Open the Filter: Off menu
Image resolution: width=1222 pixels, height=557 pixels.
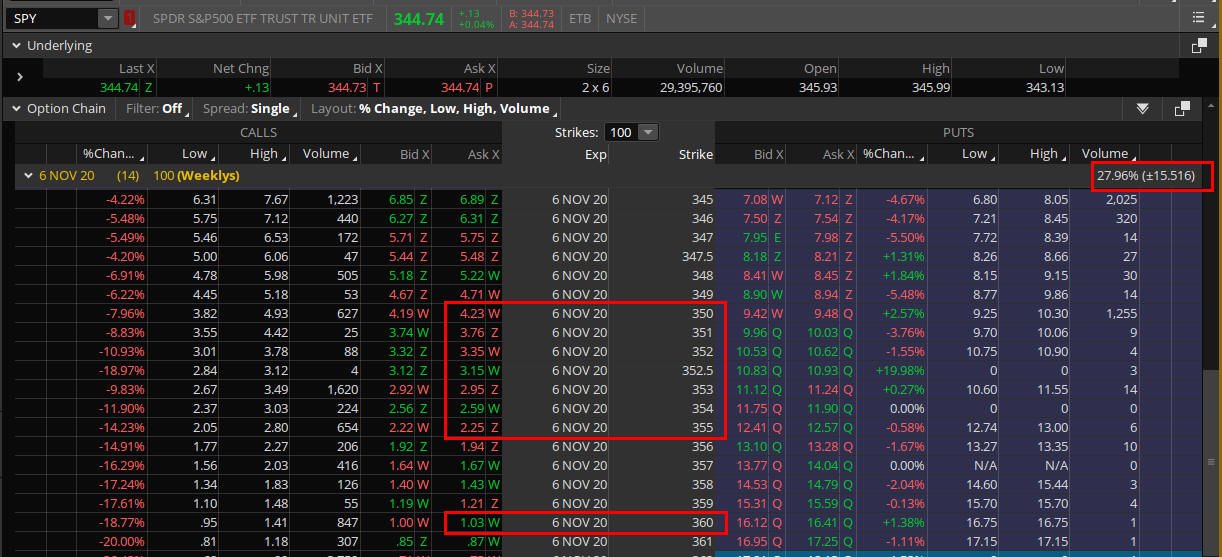[x=157, y=109]
